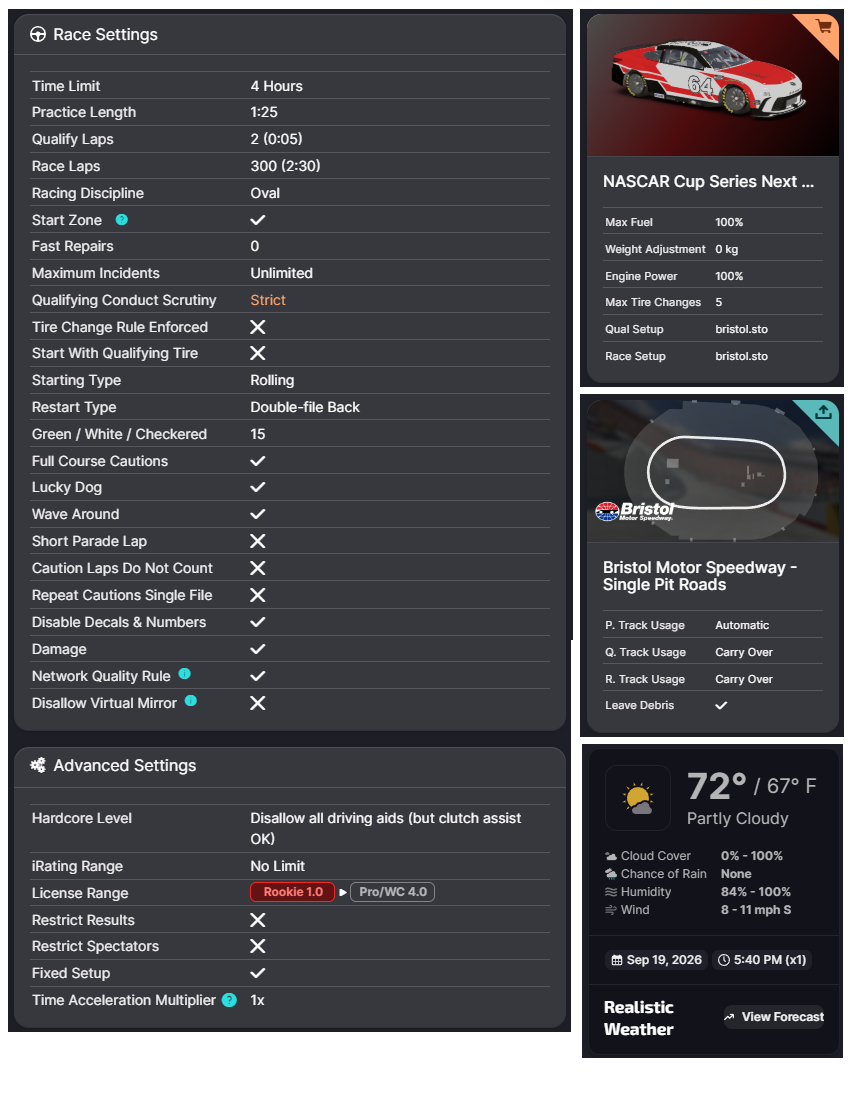
Task: Click the Fixed Setup checkmark
Action: [258, 973]
